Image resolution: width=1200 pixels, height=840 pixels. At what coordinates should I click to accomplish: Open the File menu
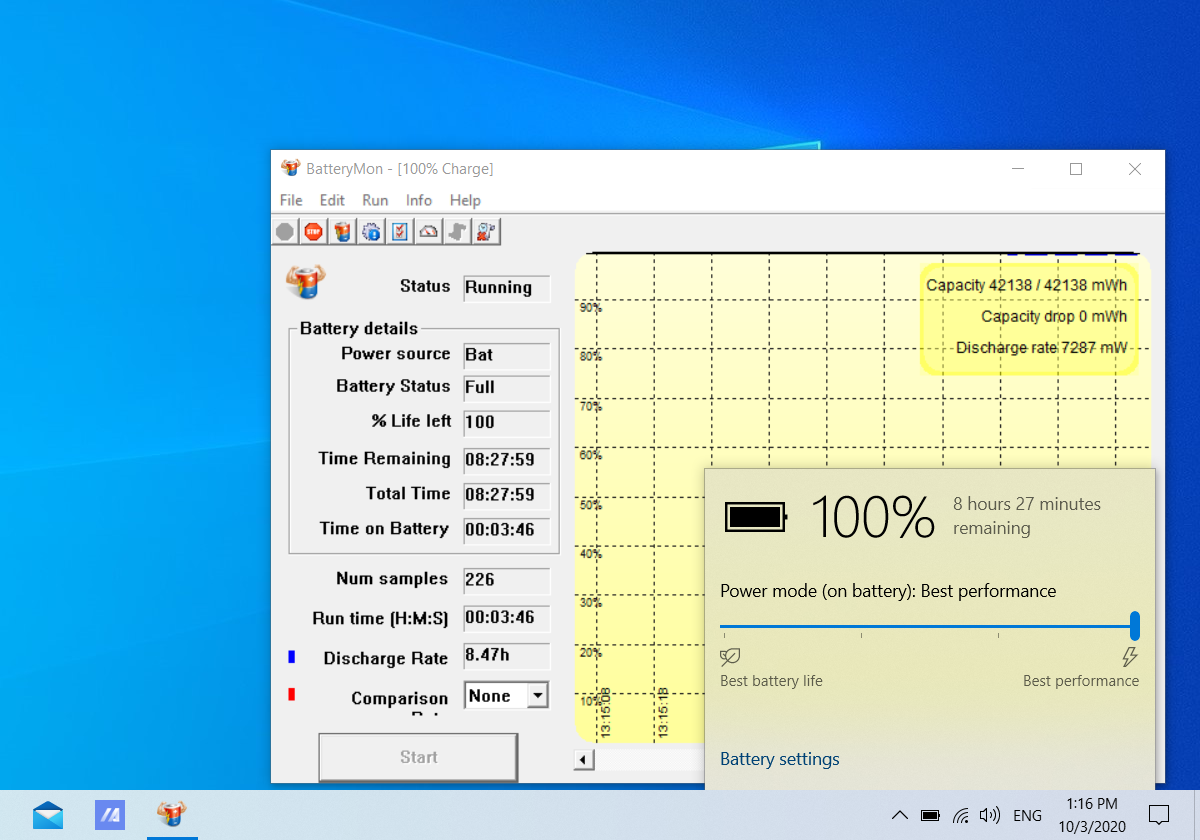291,200
